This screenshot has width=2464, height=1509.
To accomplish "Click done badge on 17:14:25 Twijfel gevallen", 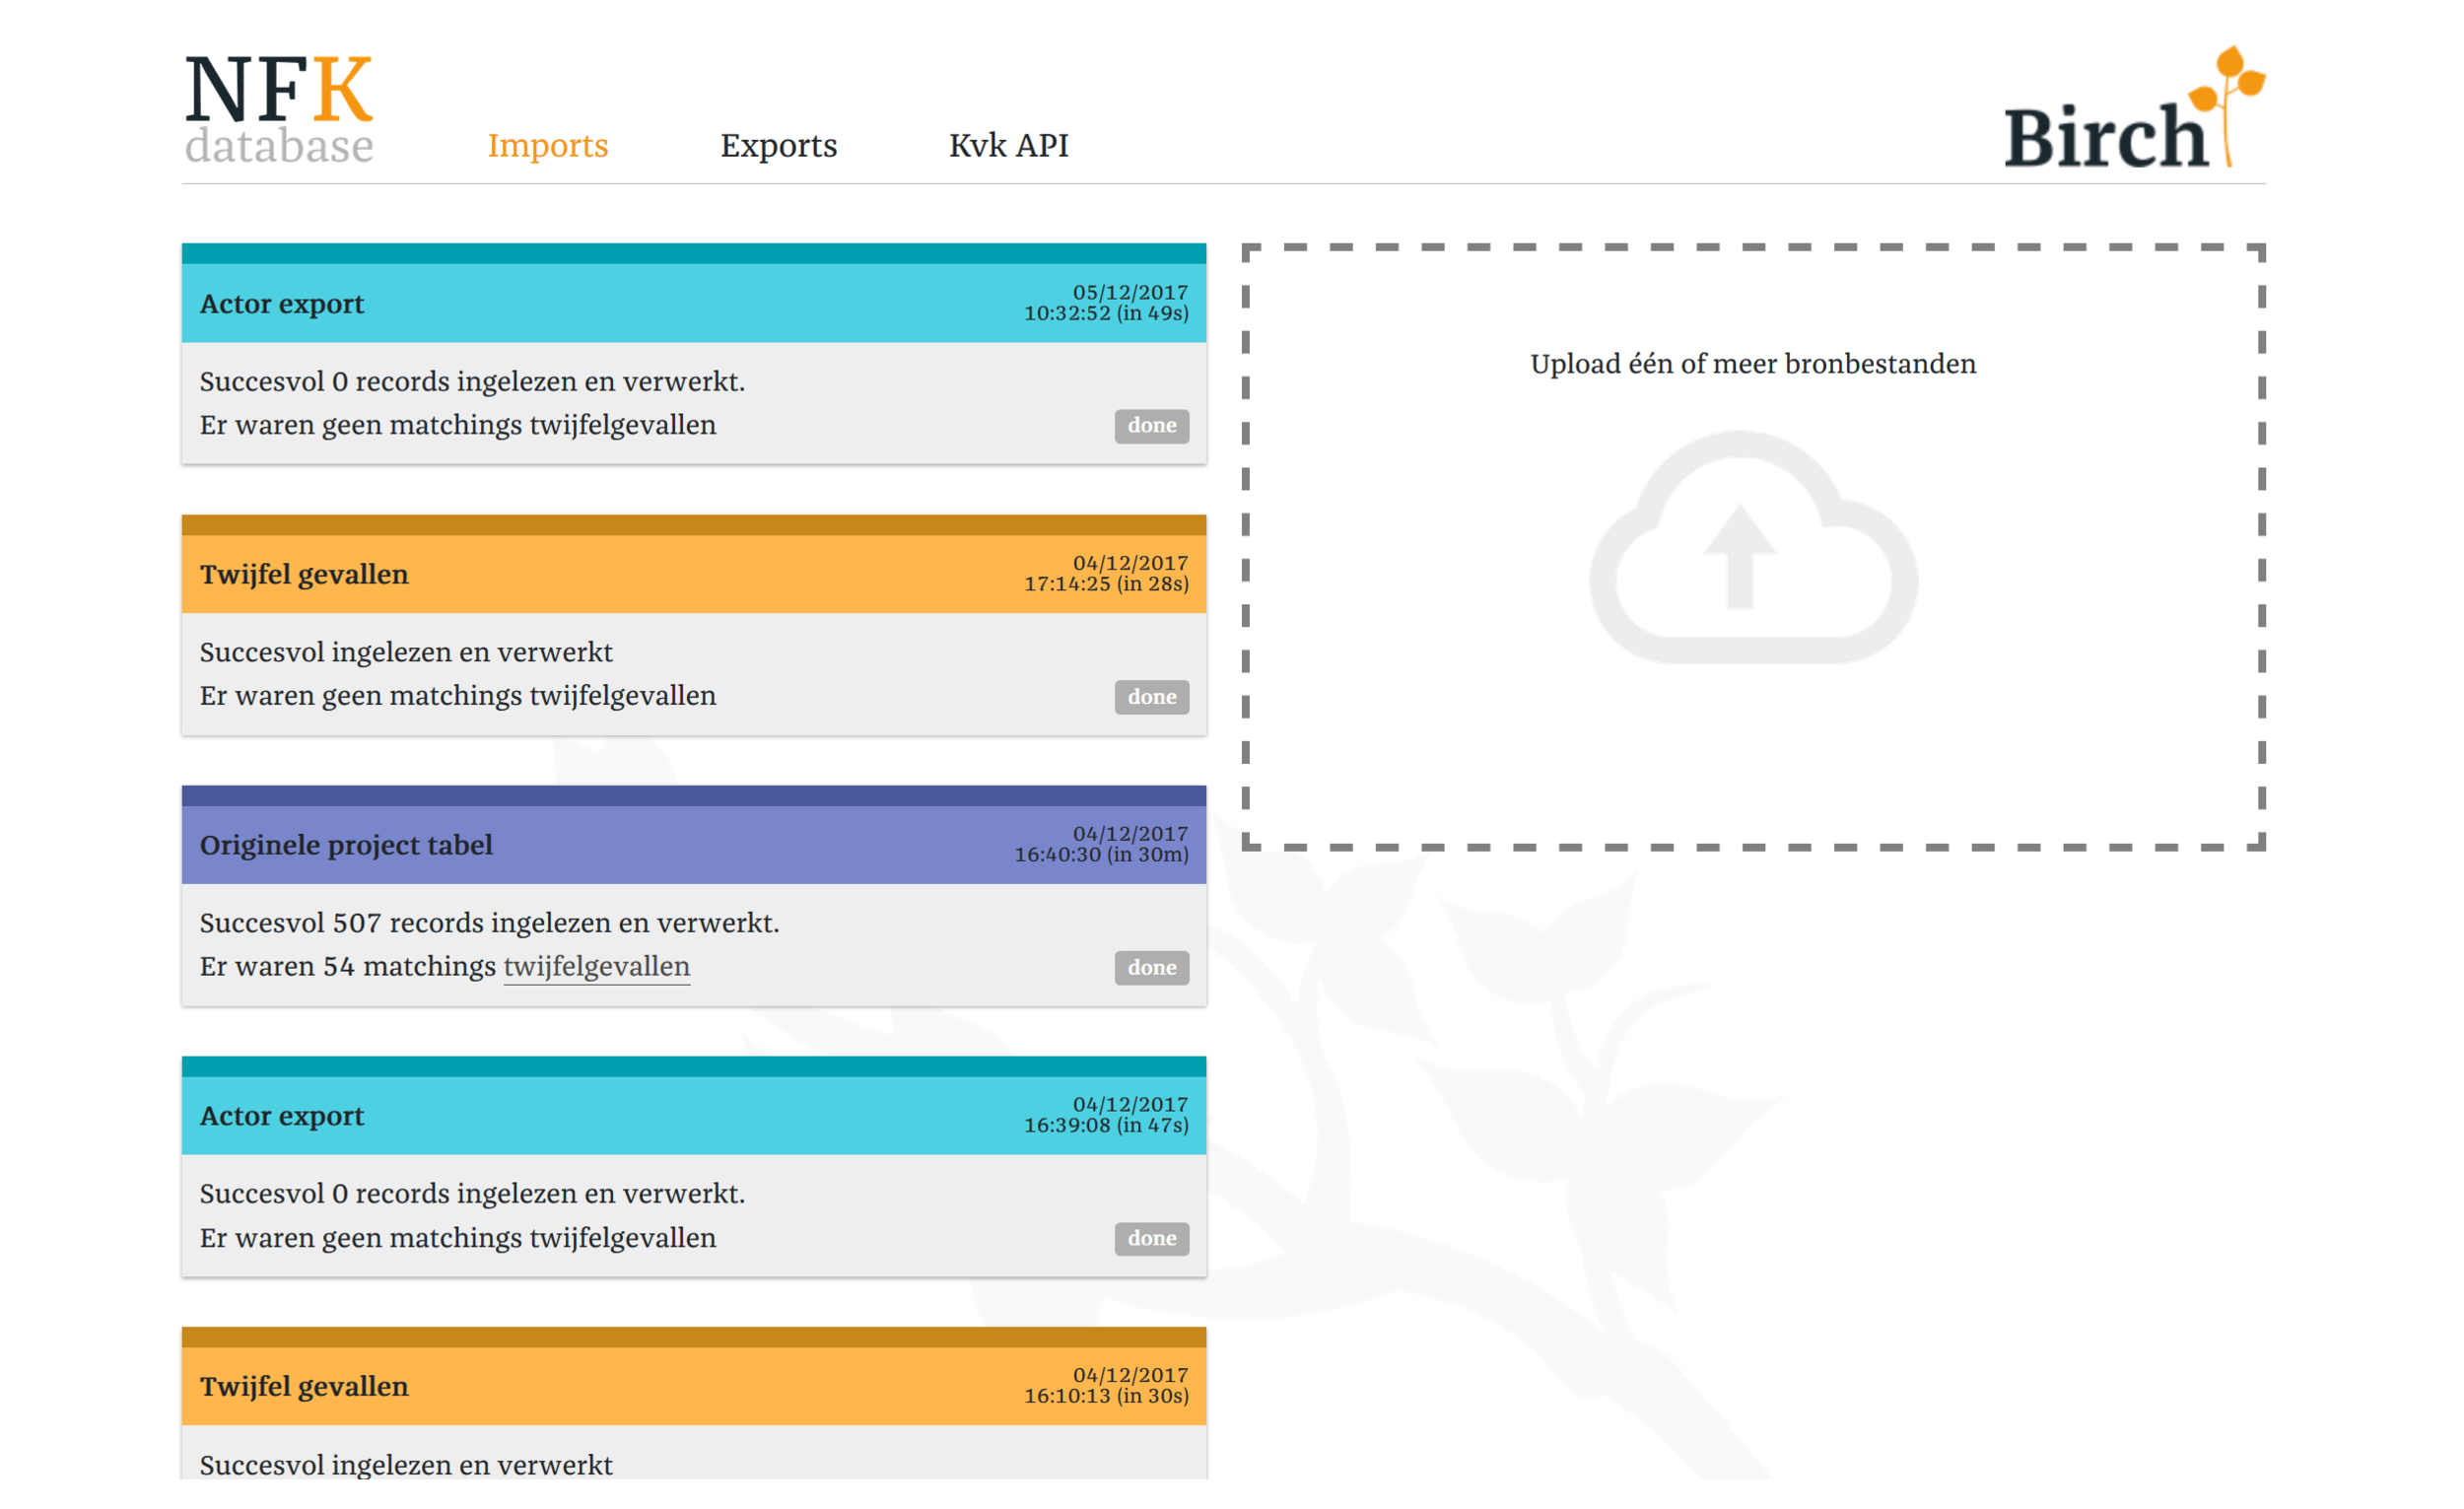I will click(x=1152, y=697).
